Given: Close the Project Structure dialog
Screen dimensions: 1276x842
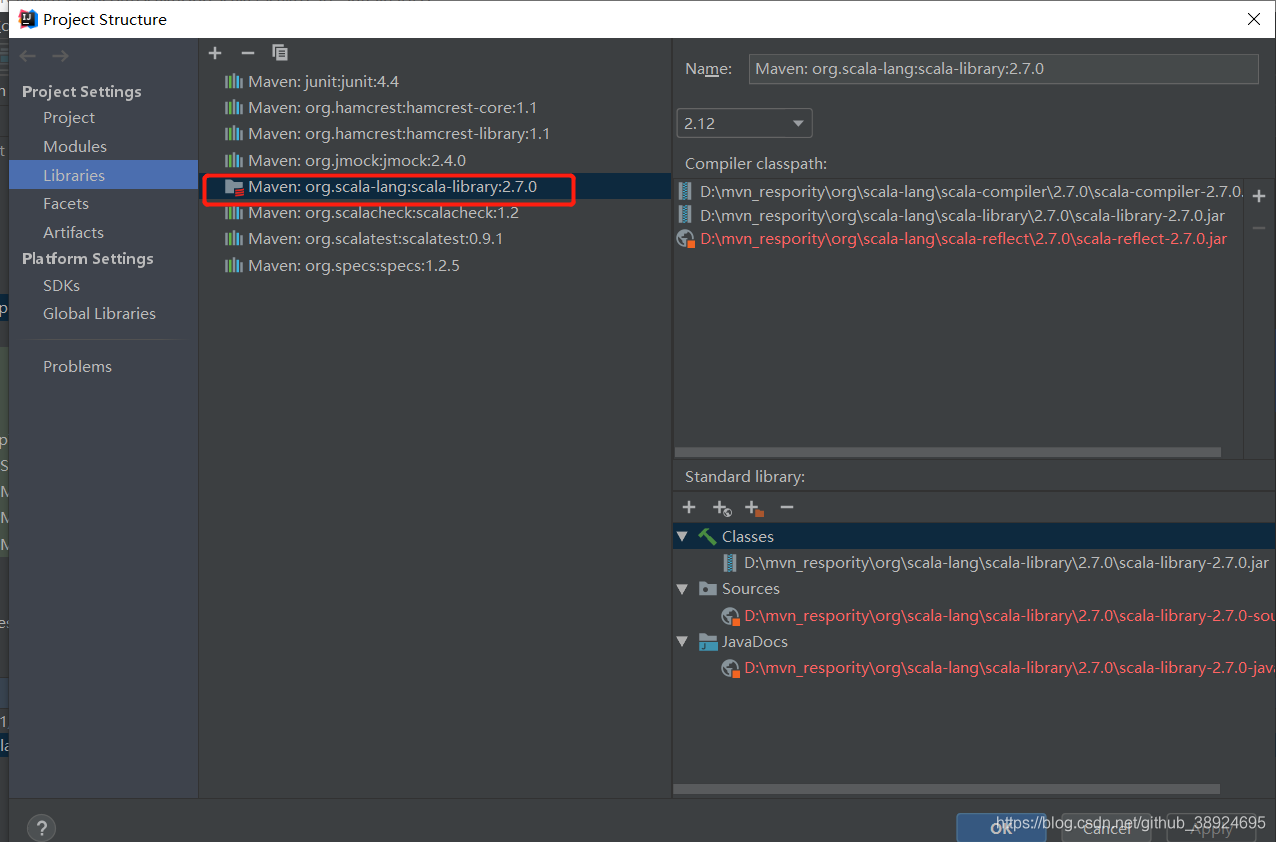Looking at the screenshot, I should (1254, 19).
